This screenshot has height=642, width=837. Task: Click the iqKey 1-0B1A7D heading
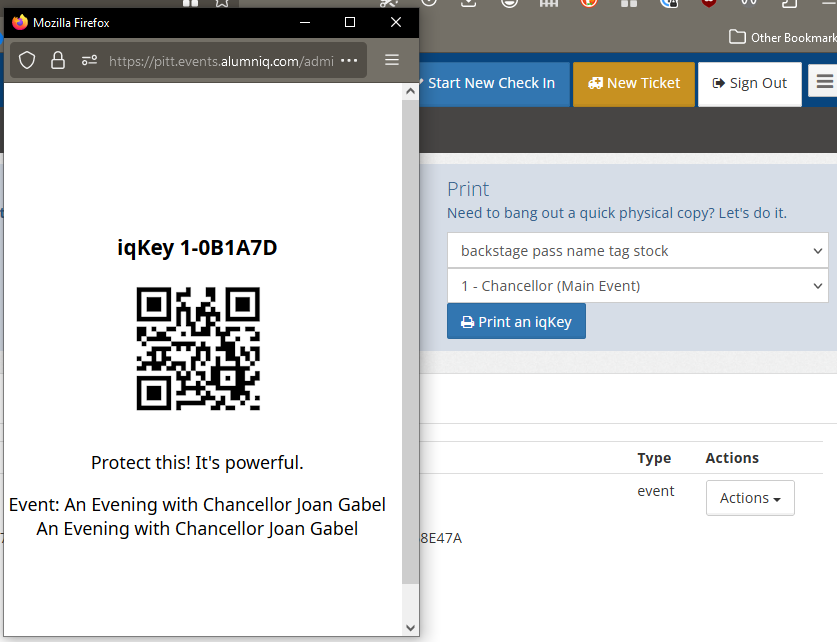coord(197,248)
